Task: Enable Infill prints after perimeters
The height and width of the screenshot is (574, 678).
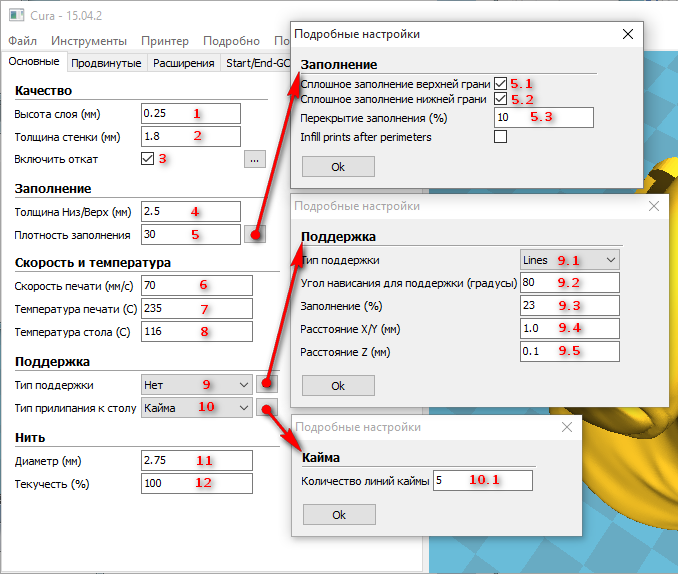Action: [501, 137]
